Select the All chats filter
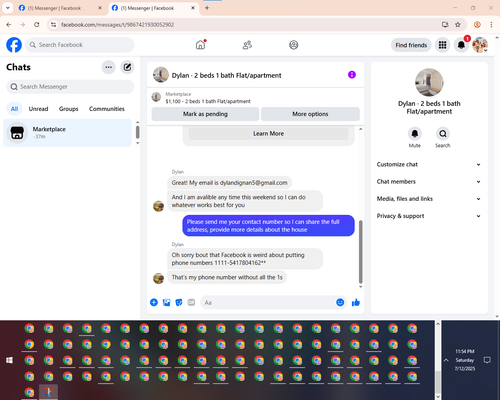500x400 pixels. pyautogui.click(x=14, y=109)
